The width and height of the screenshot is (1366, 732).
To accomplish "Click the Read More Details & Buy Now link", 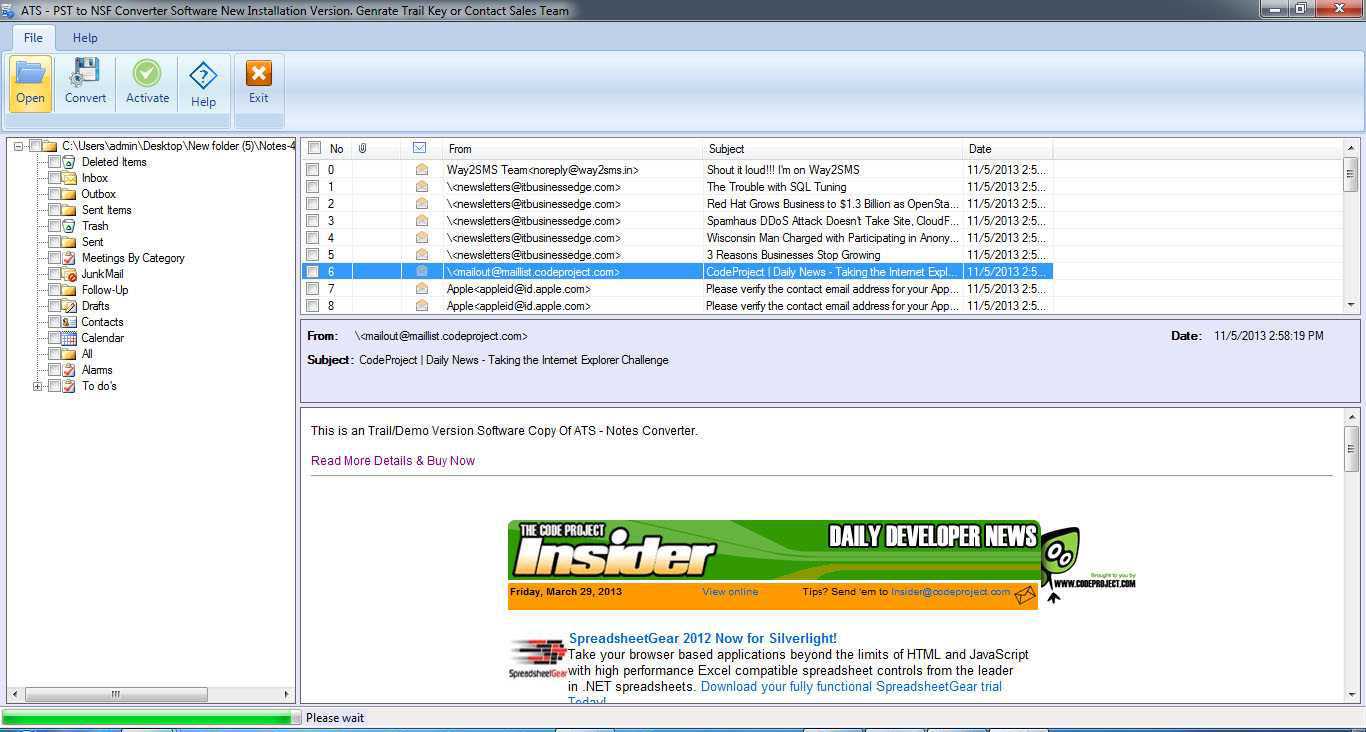I will pyautogui.click(x=392, y=461).
